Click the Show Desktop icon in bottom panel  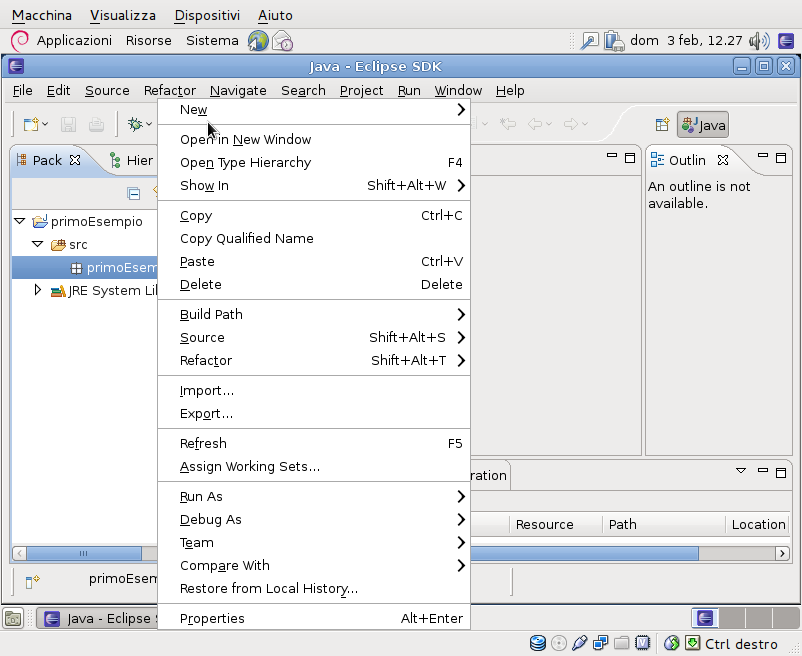click(13, 619)
